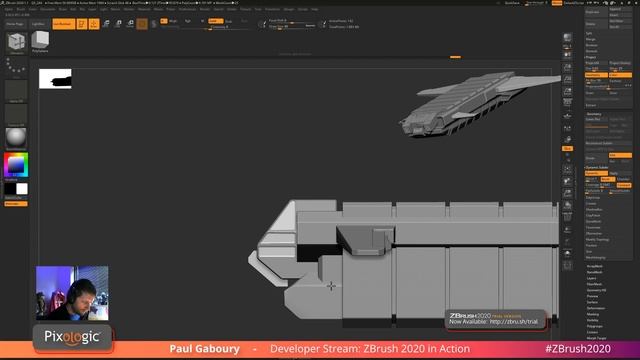Open the Alpha menu
This screenshot has height=360, width=640.
pyautogui.click(x=8, y=9)
